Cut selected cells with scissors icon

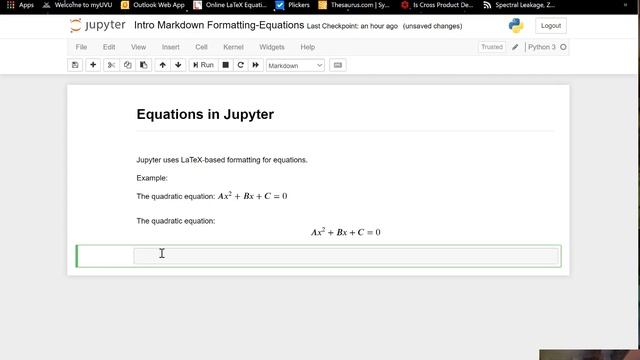(x=111, y=65)
